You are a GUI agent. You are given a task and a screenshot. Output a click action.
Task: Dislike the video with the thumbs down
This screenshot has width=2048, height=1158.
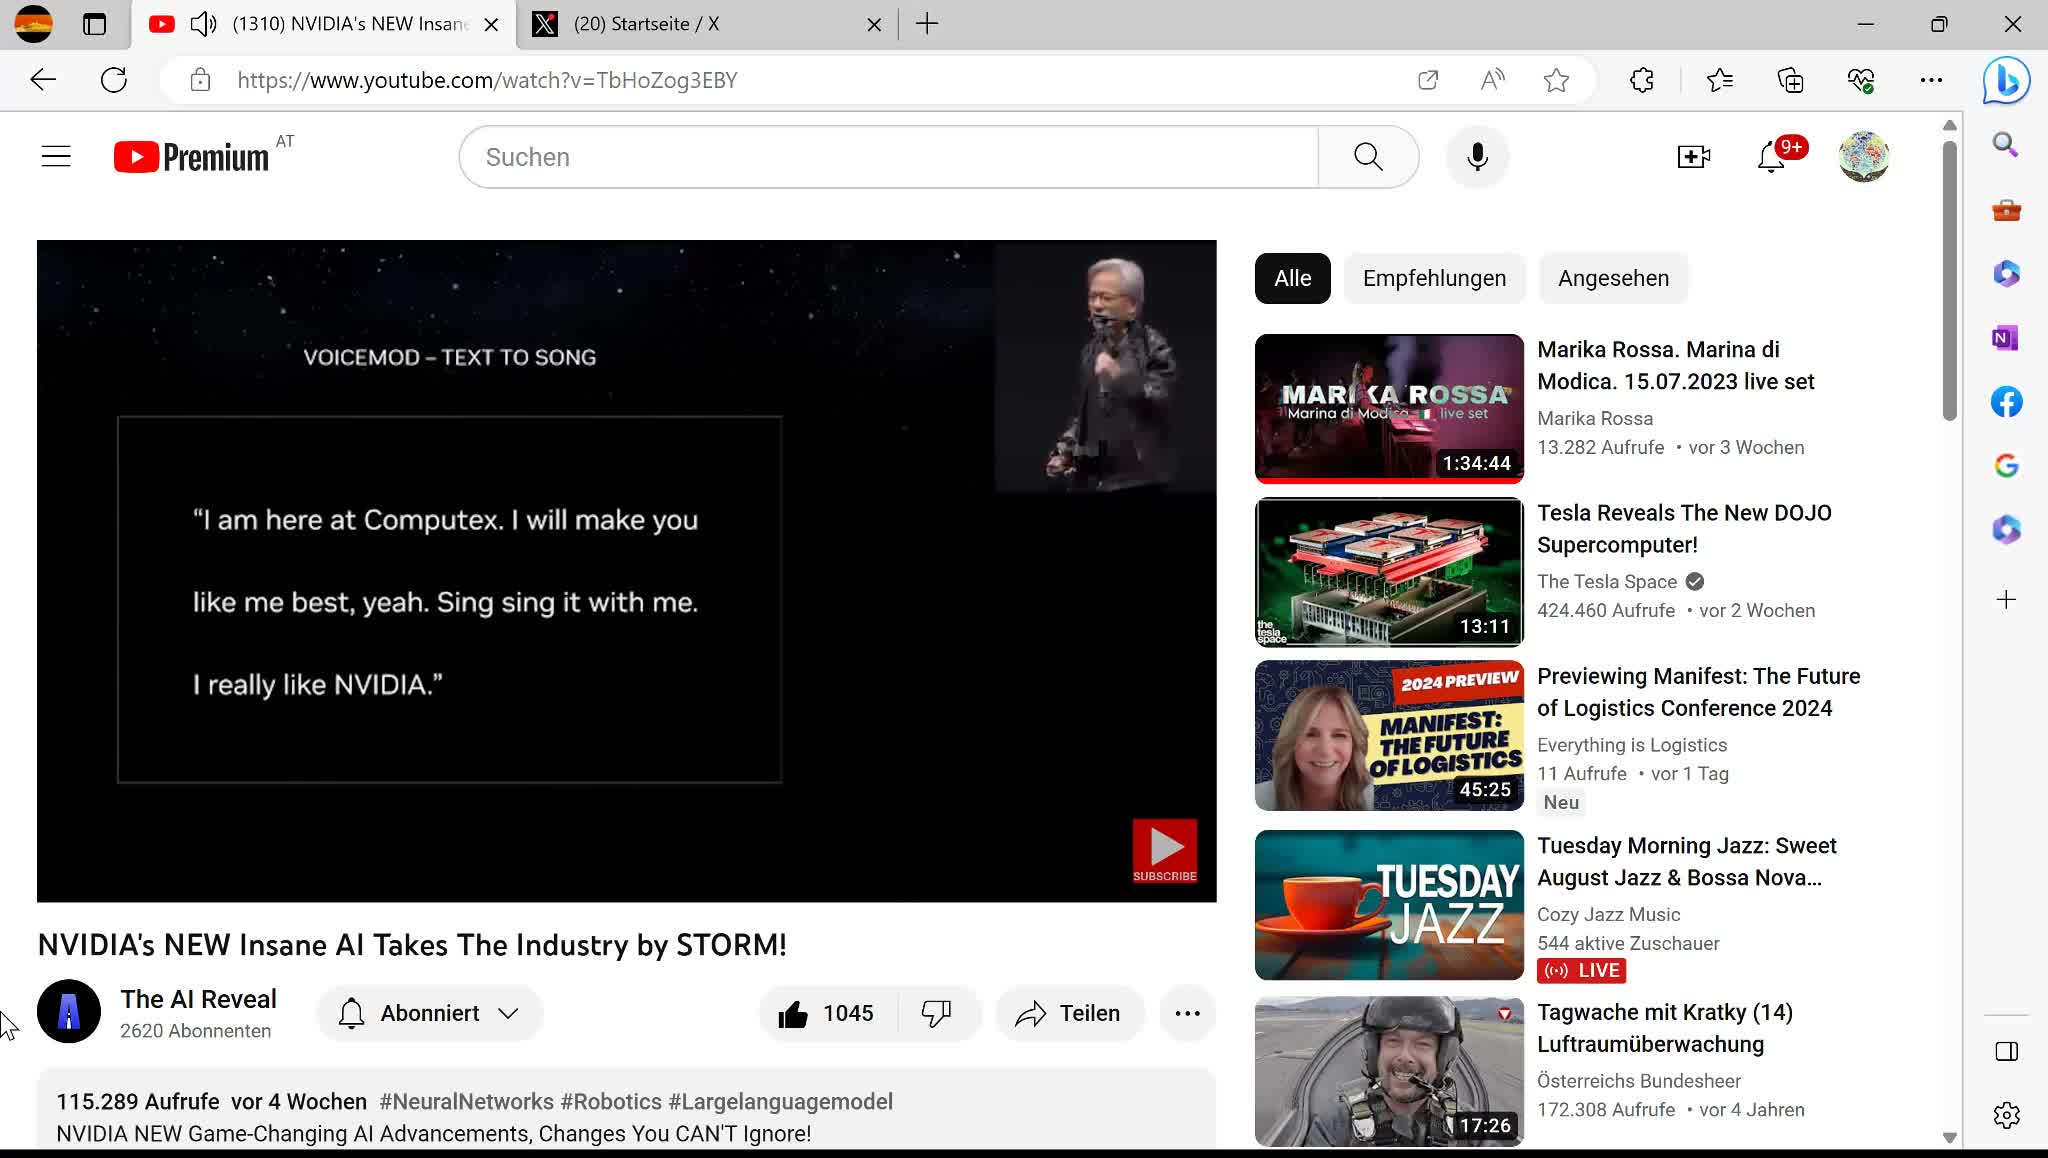936,1014
